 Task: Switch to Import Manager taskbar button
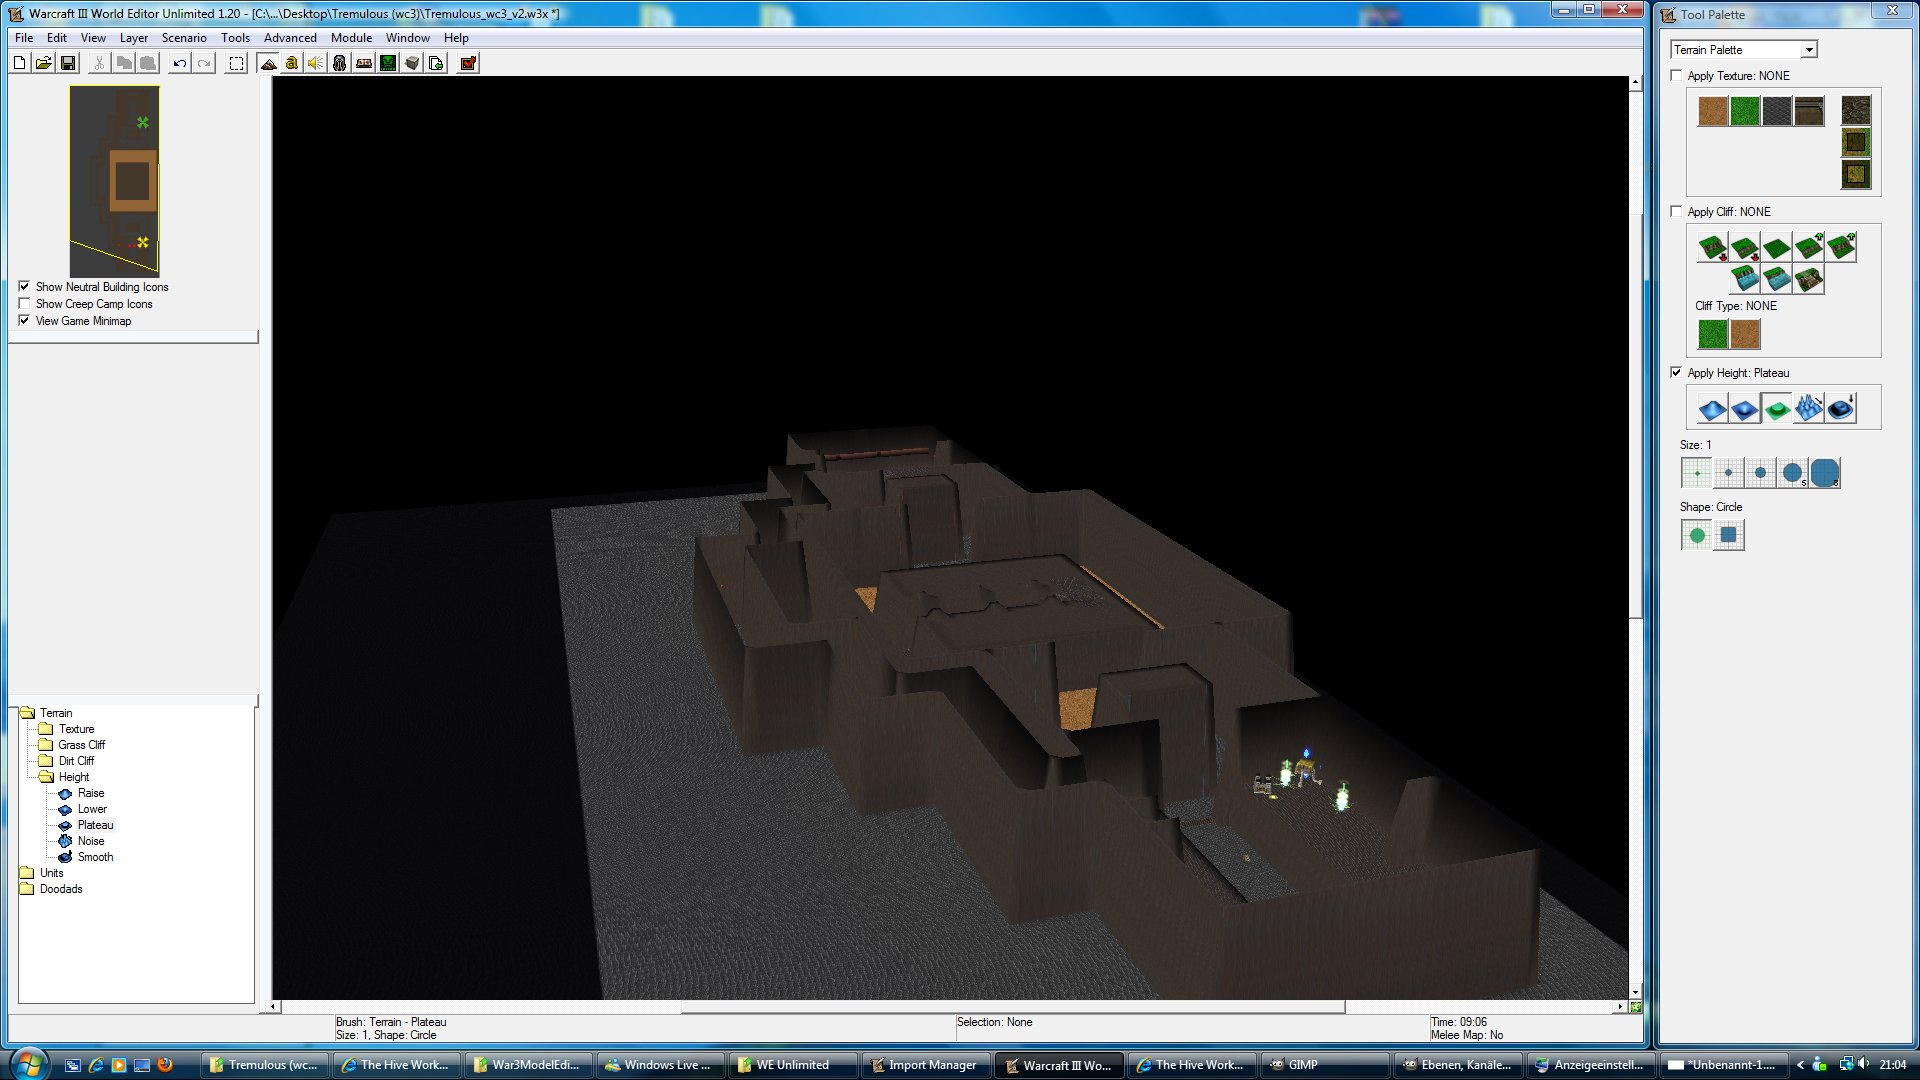[927, 1065]
